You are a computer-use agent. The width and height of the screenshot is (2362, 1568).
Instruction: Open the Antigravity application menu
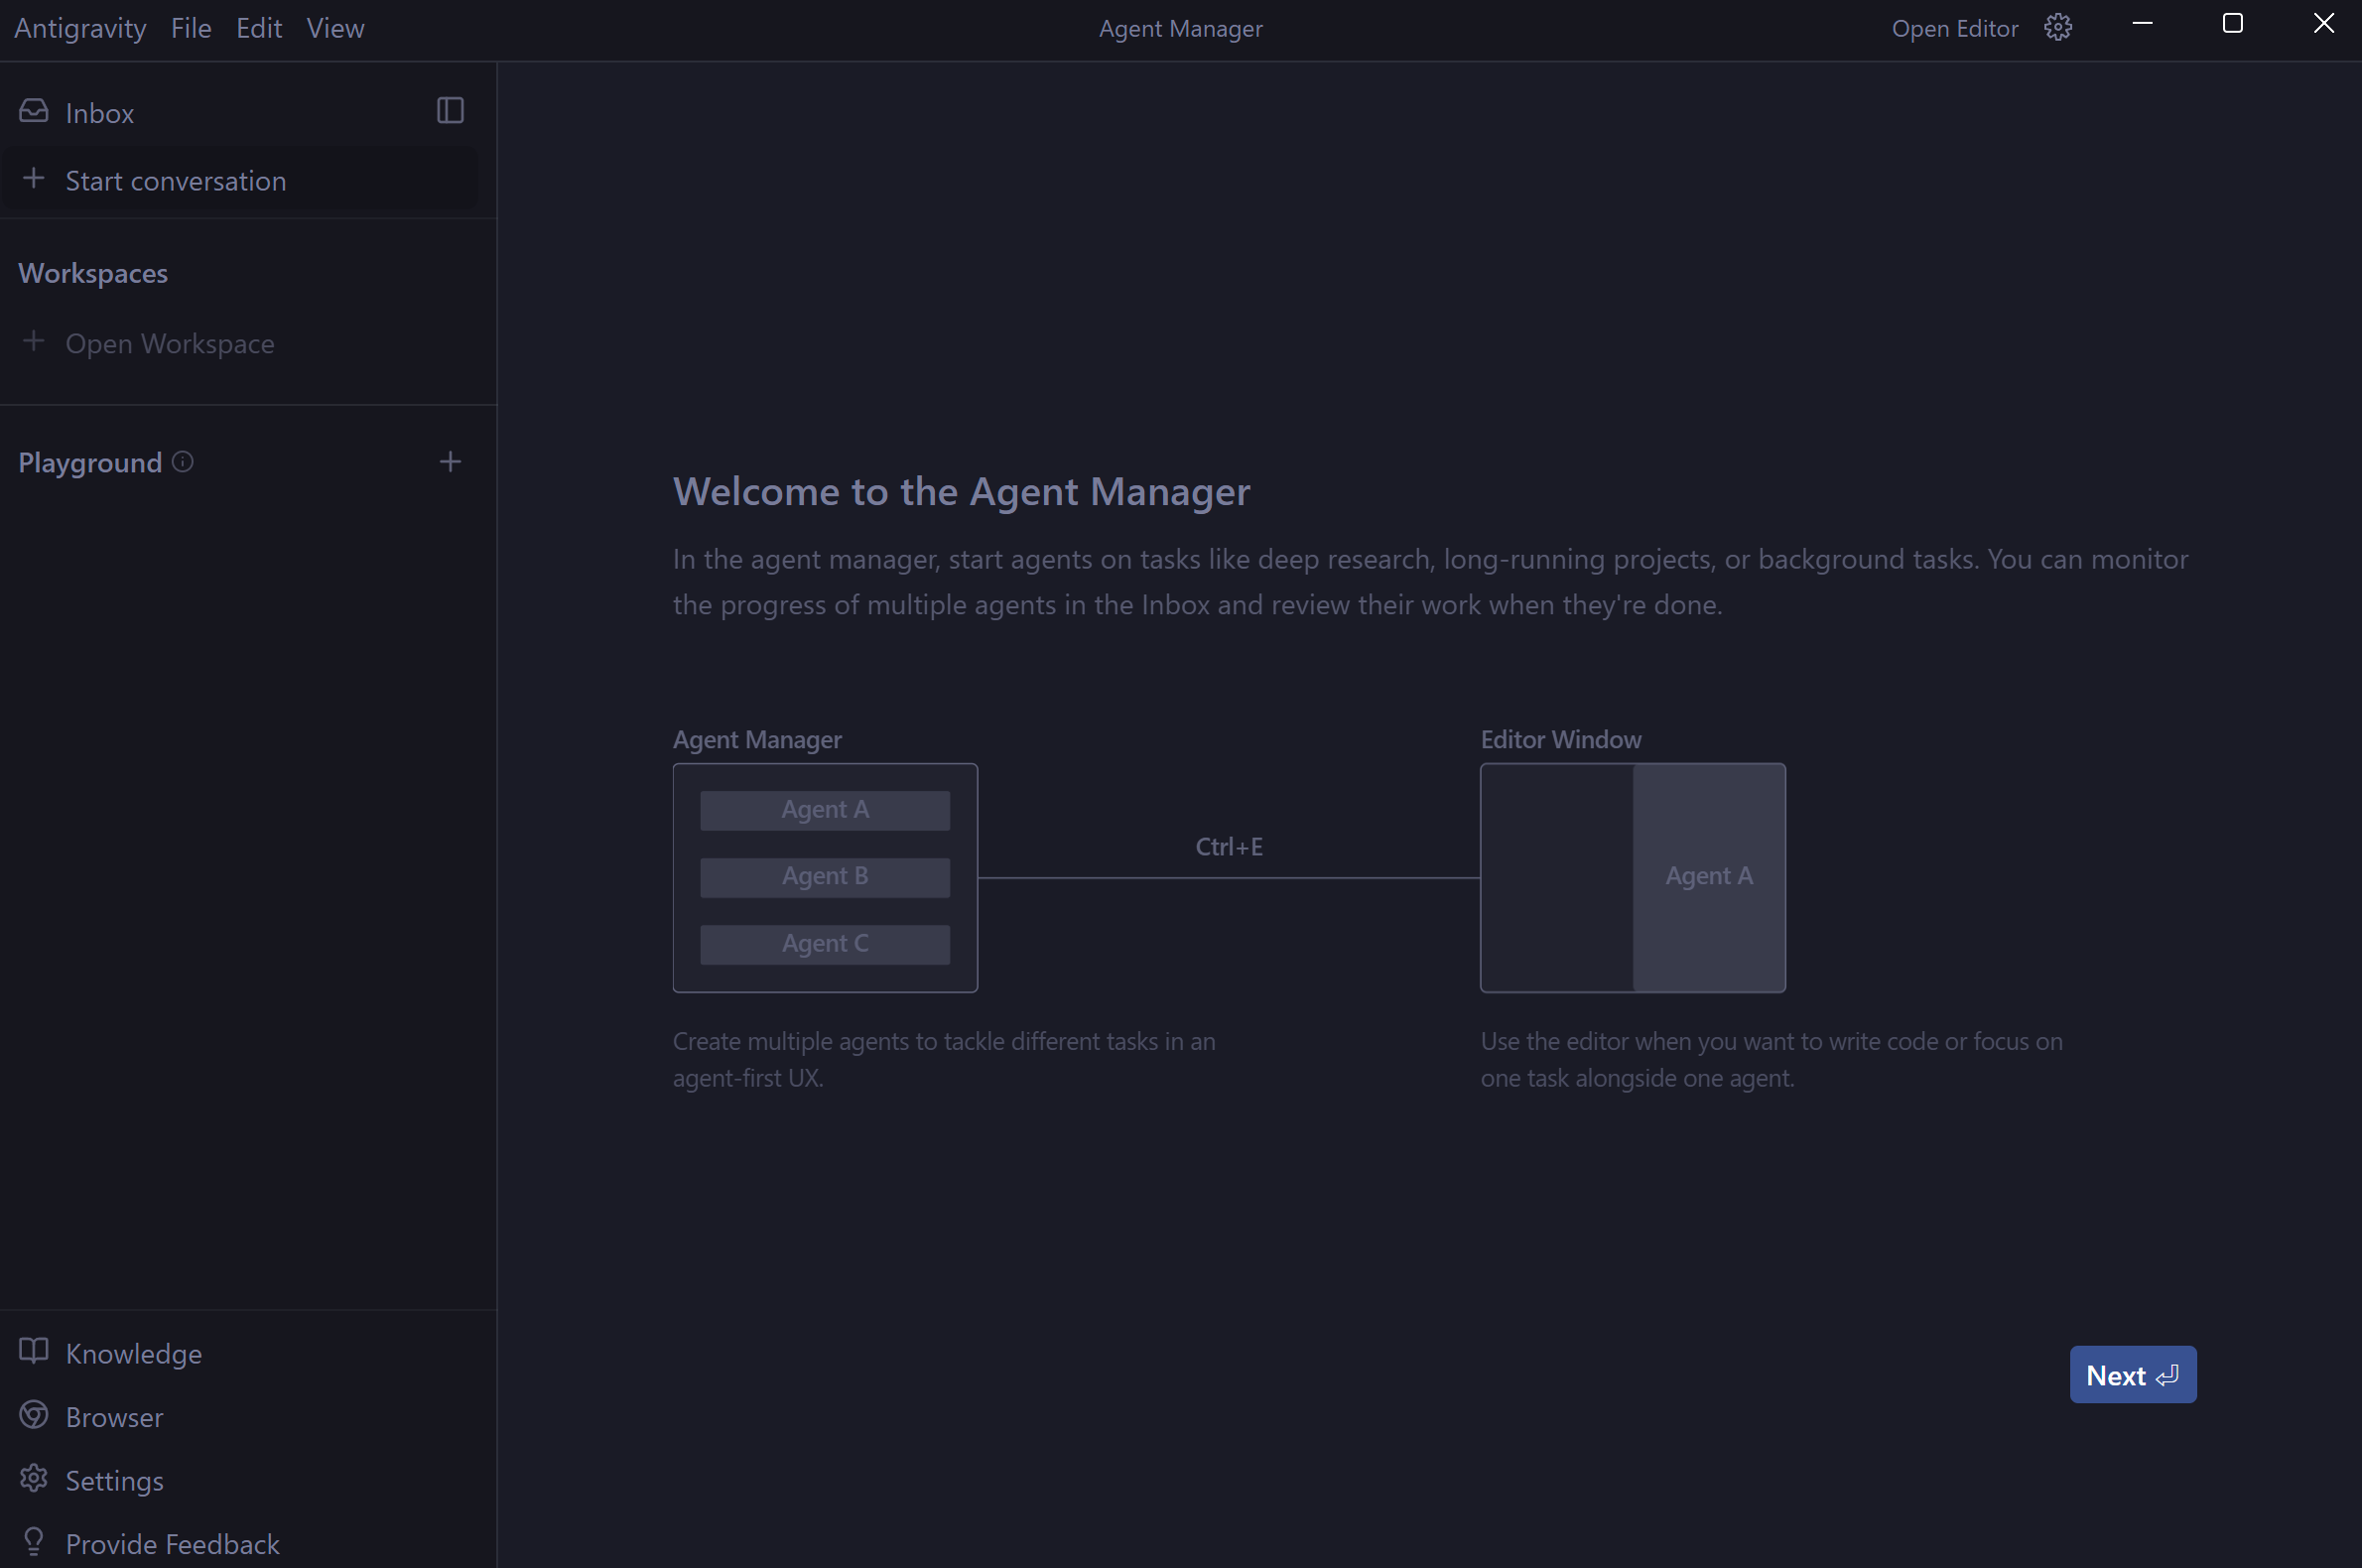[80, 28]
